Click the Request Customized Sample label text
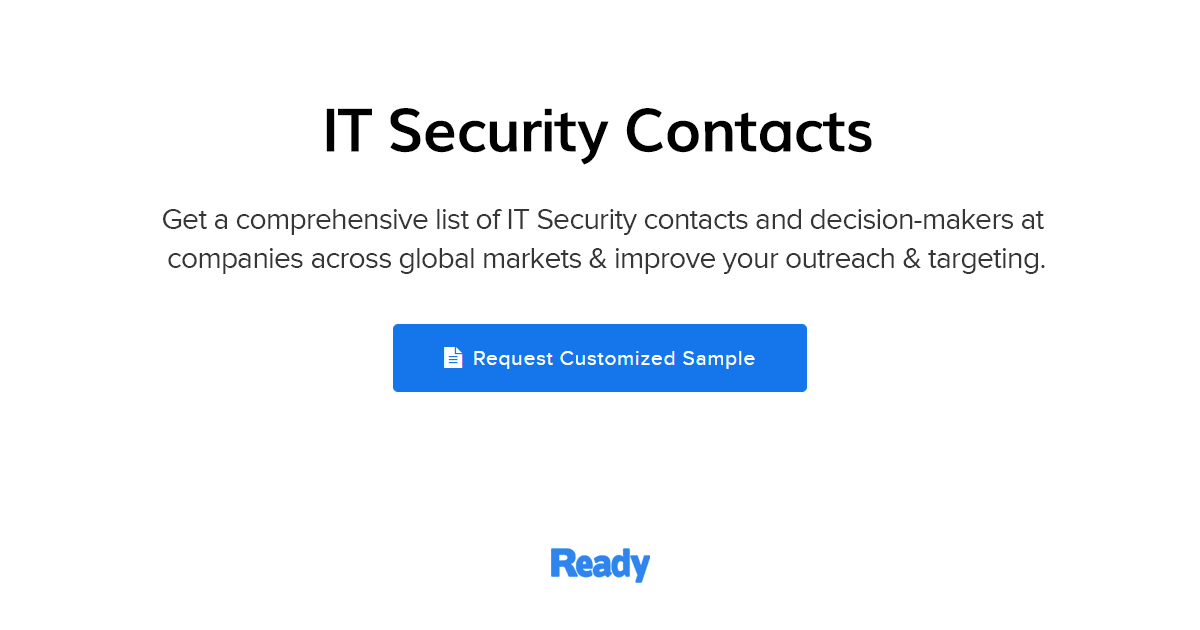 pyautogui.click(x=614, y=357)
